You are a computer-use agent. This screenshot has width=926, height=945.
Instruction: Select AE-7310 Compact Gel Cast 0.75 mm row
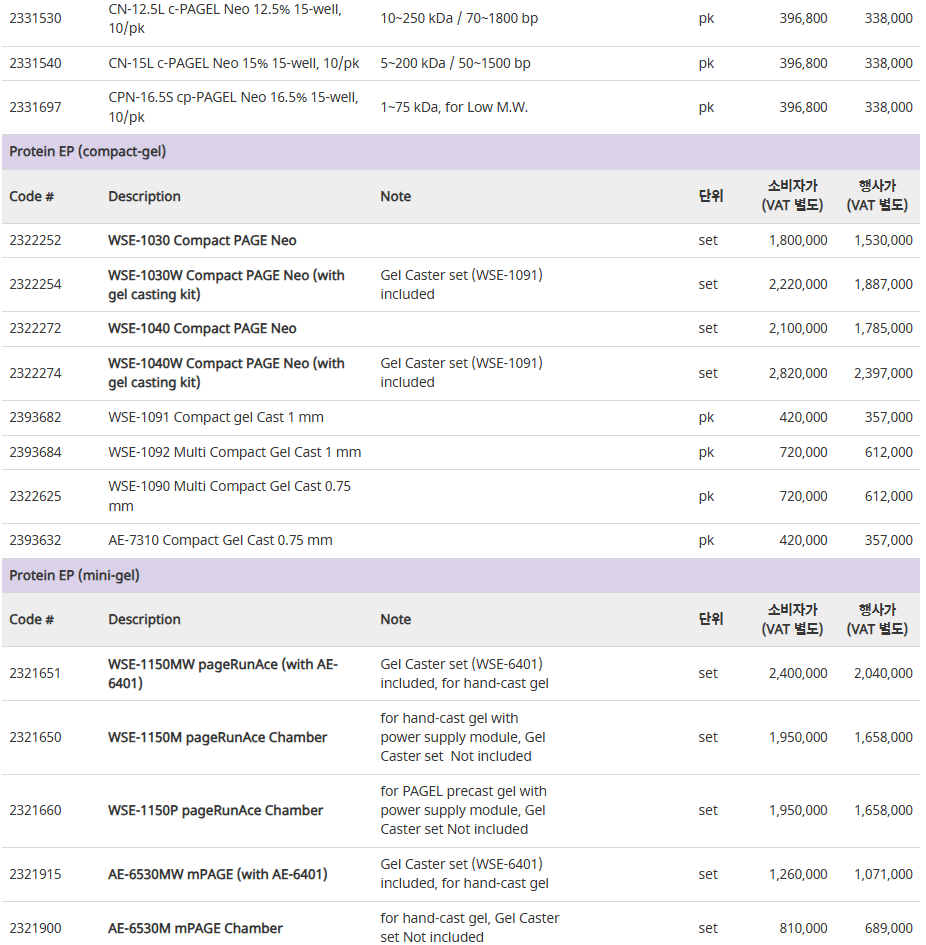461,540
